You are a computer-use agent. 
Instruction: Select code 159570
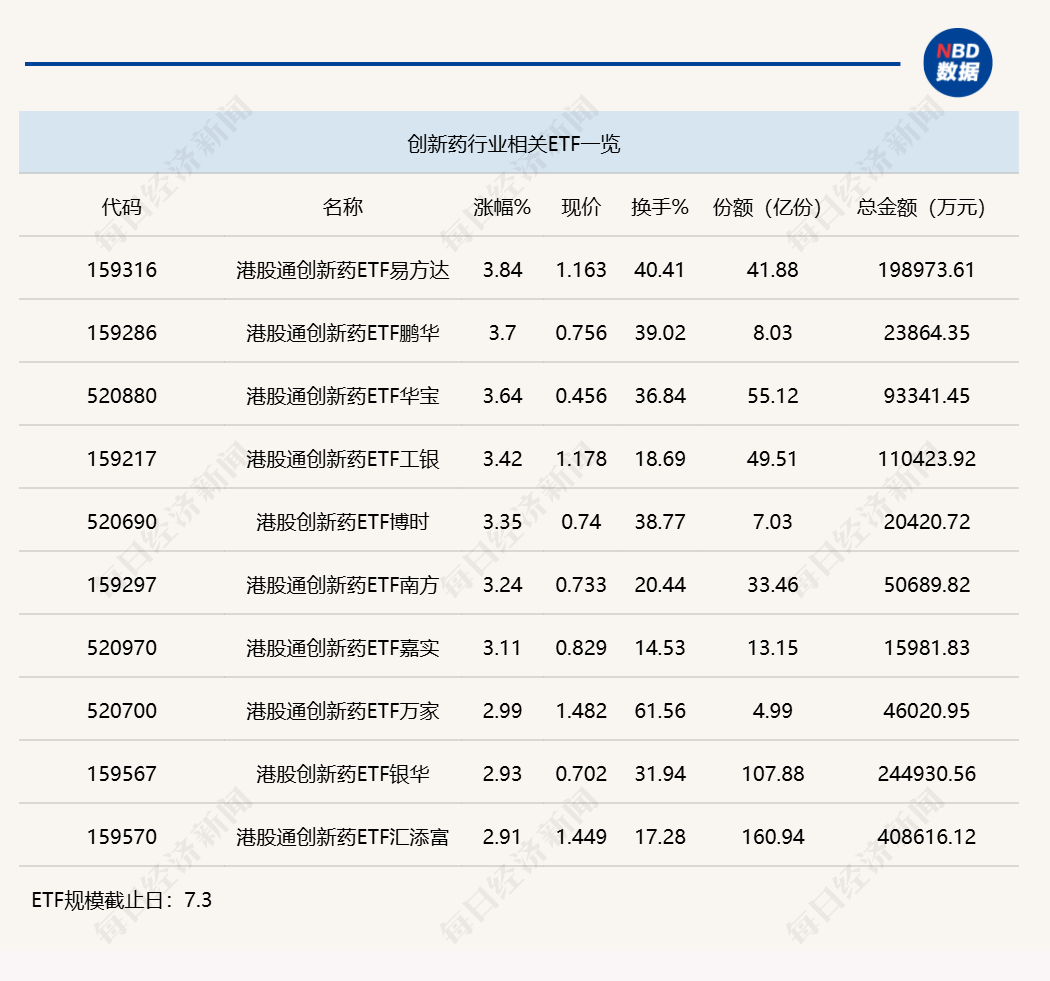pyautogui.click(x=122, y=836)
